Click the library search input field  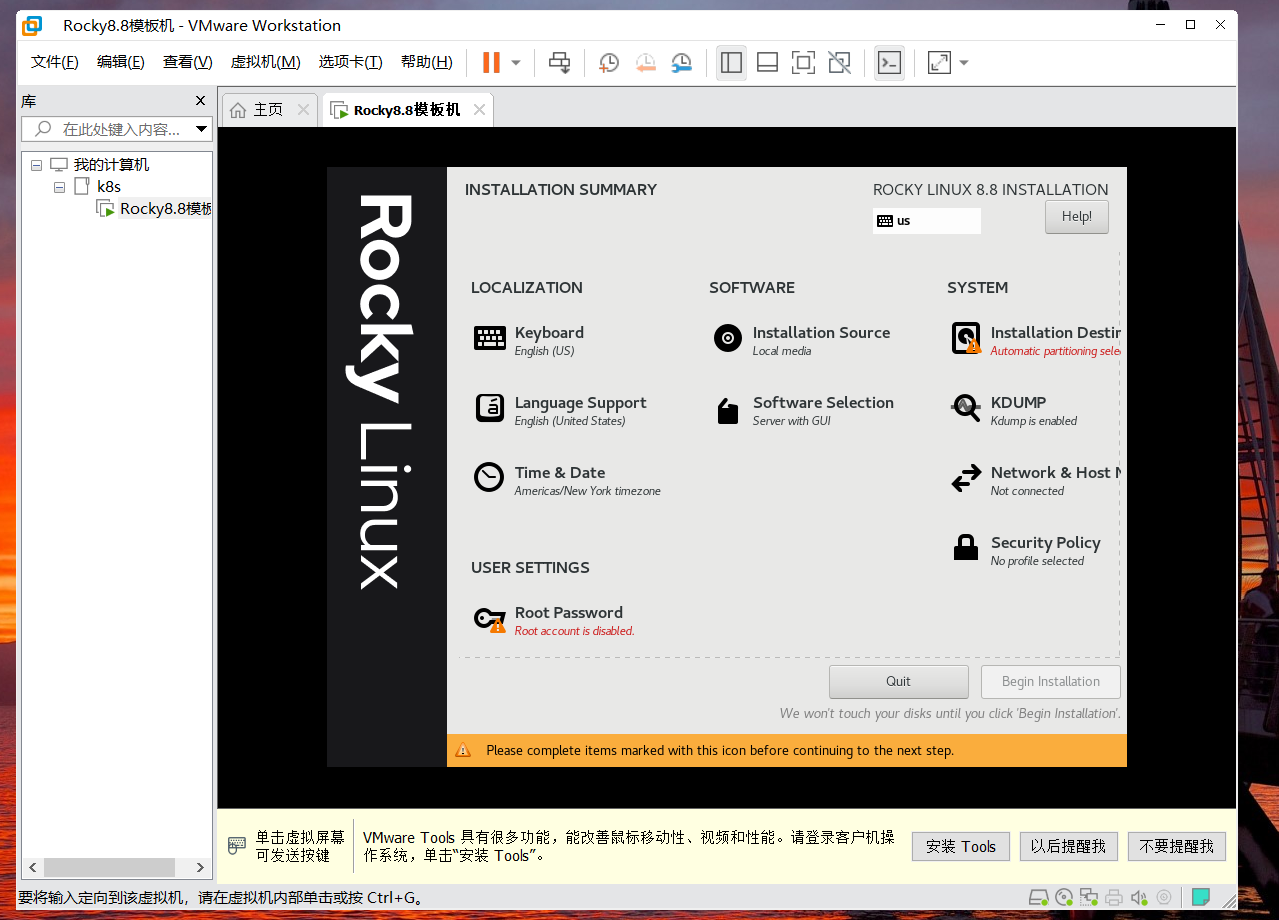tap(107, 129)
